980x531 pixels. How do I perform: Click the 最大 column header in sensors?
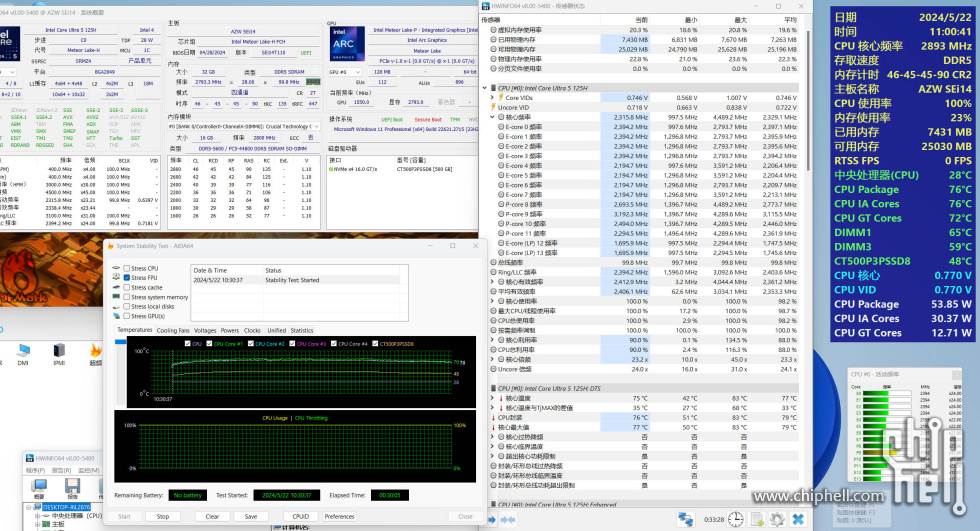point(742,20)
